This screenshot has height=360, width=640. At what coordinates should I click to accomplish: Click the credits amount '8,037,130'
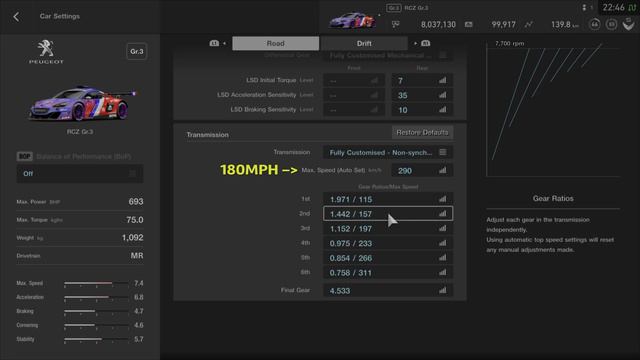tap(438, 24)
